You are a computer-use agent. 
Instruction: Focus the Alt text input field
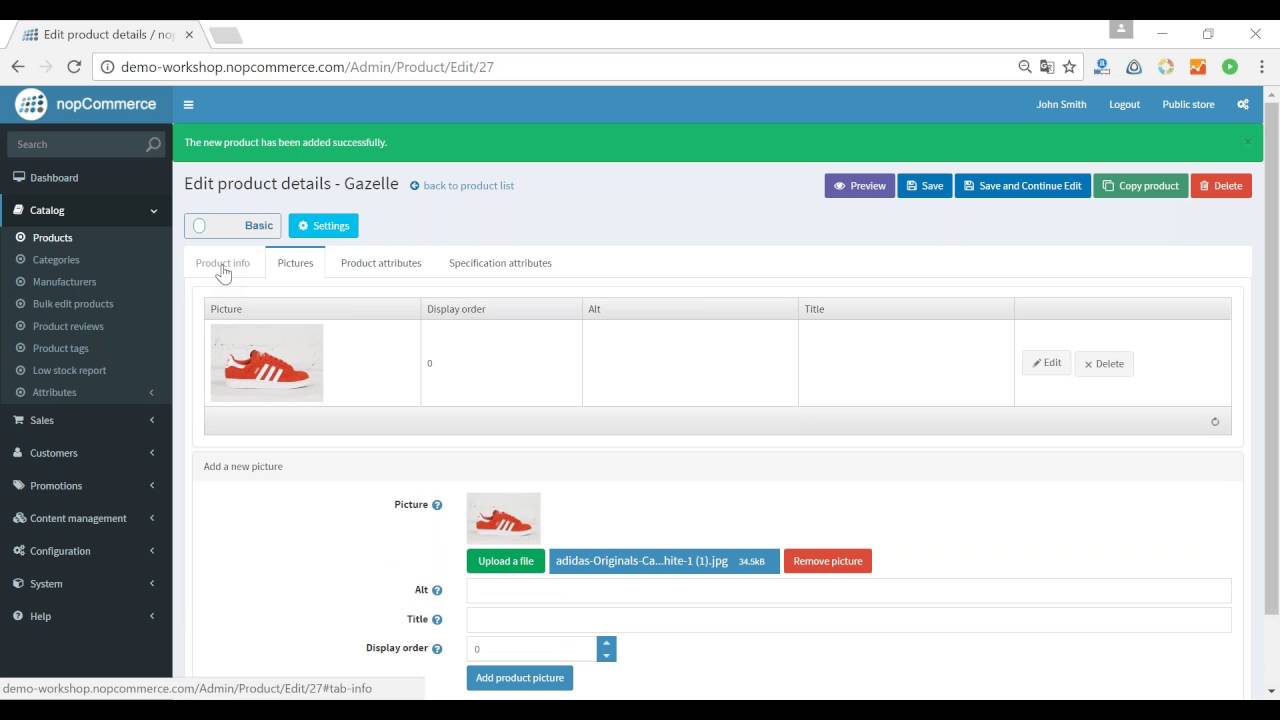pos(849,591)
